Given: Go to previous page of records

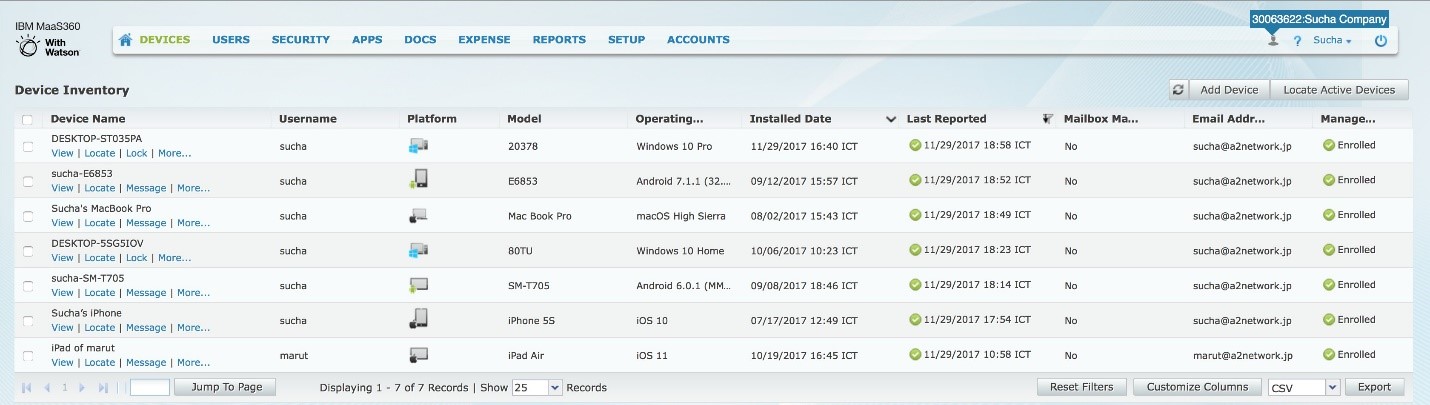Looking at the screenshot, I should (46, 387).
